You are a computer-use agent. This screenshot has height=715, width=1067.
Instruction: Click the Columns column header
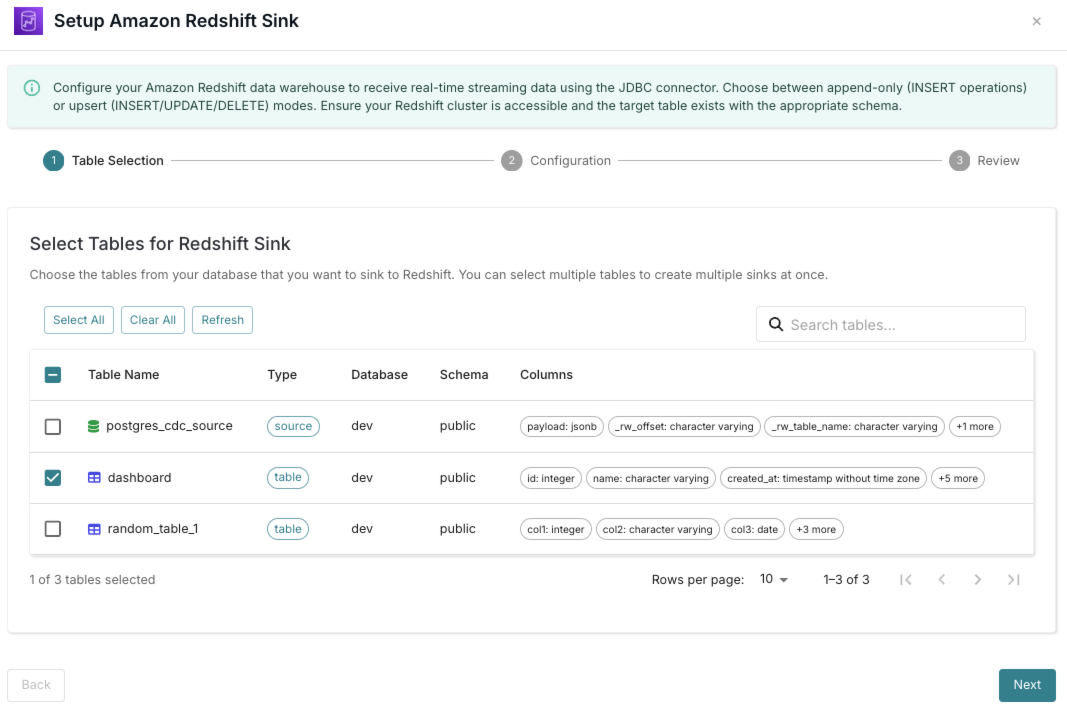pyautogui.click(x=546, y=375)
